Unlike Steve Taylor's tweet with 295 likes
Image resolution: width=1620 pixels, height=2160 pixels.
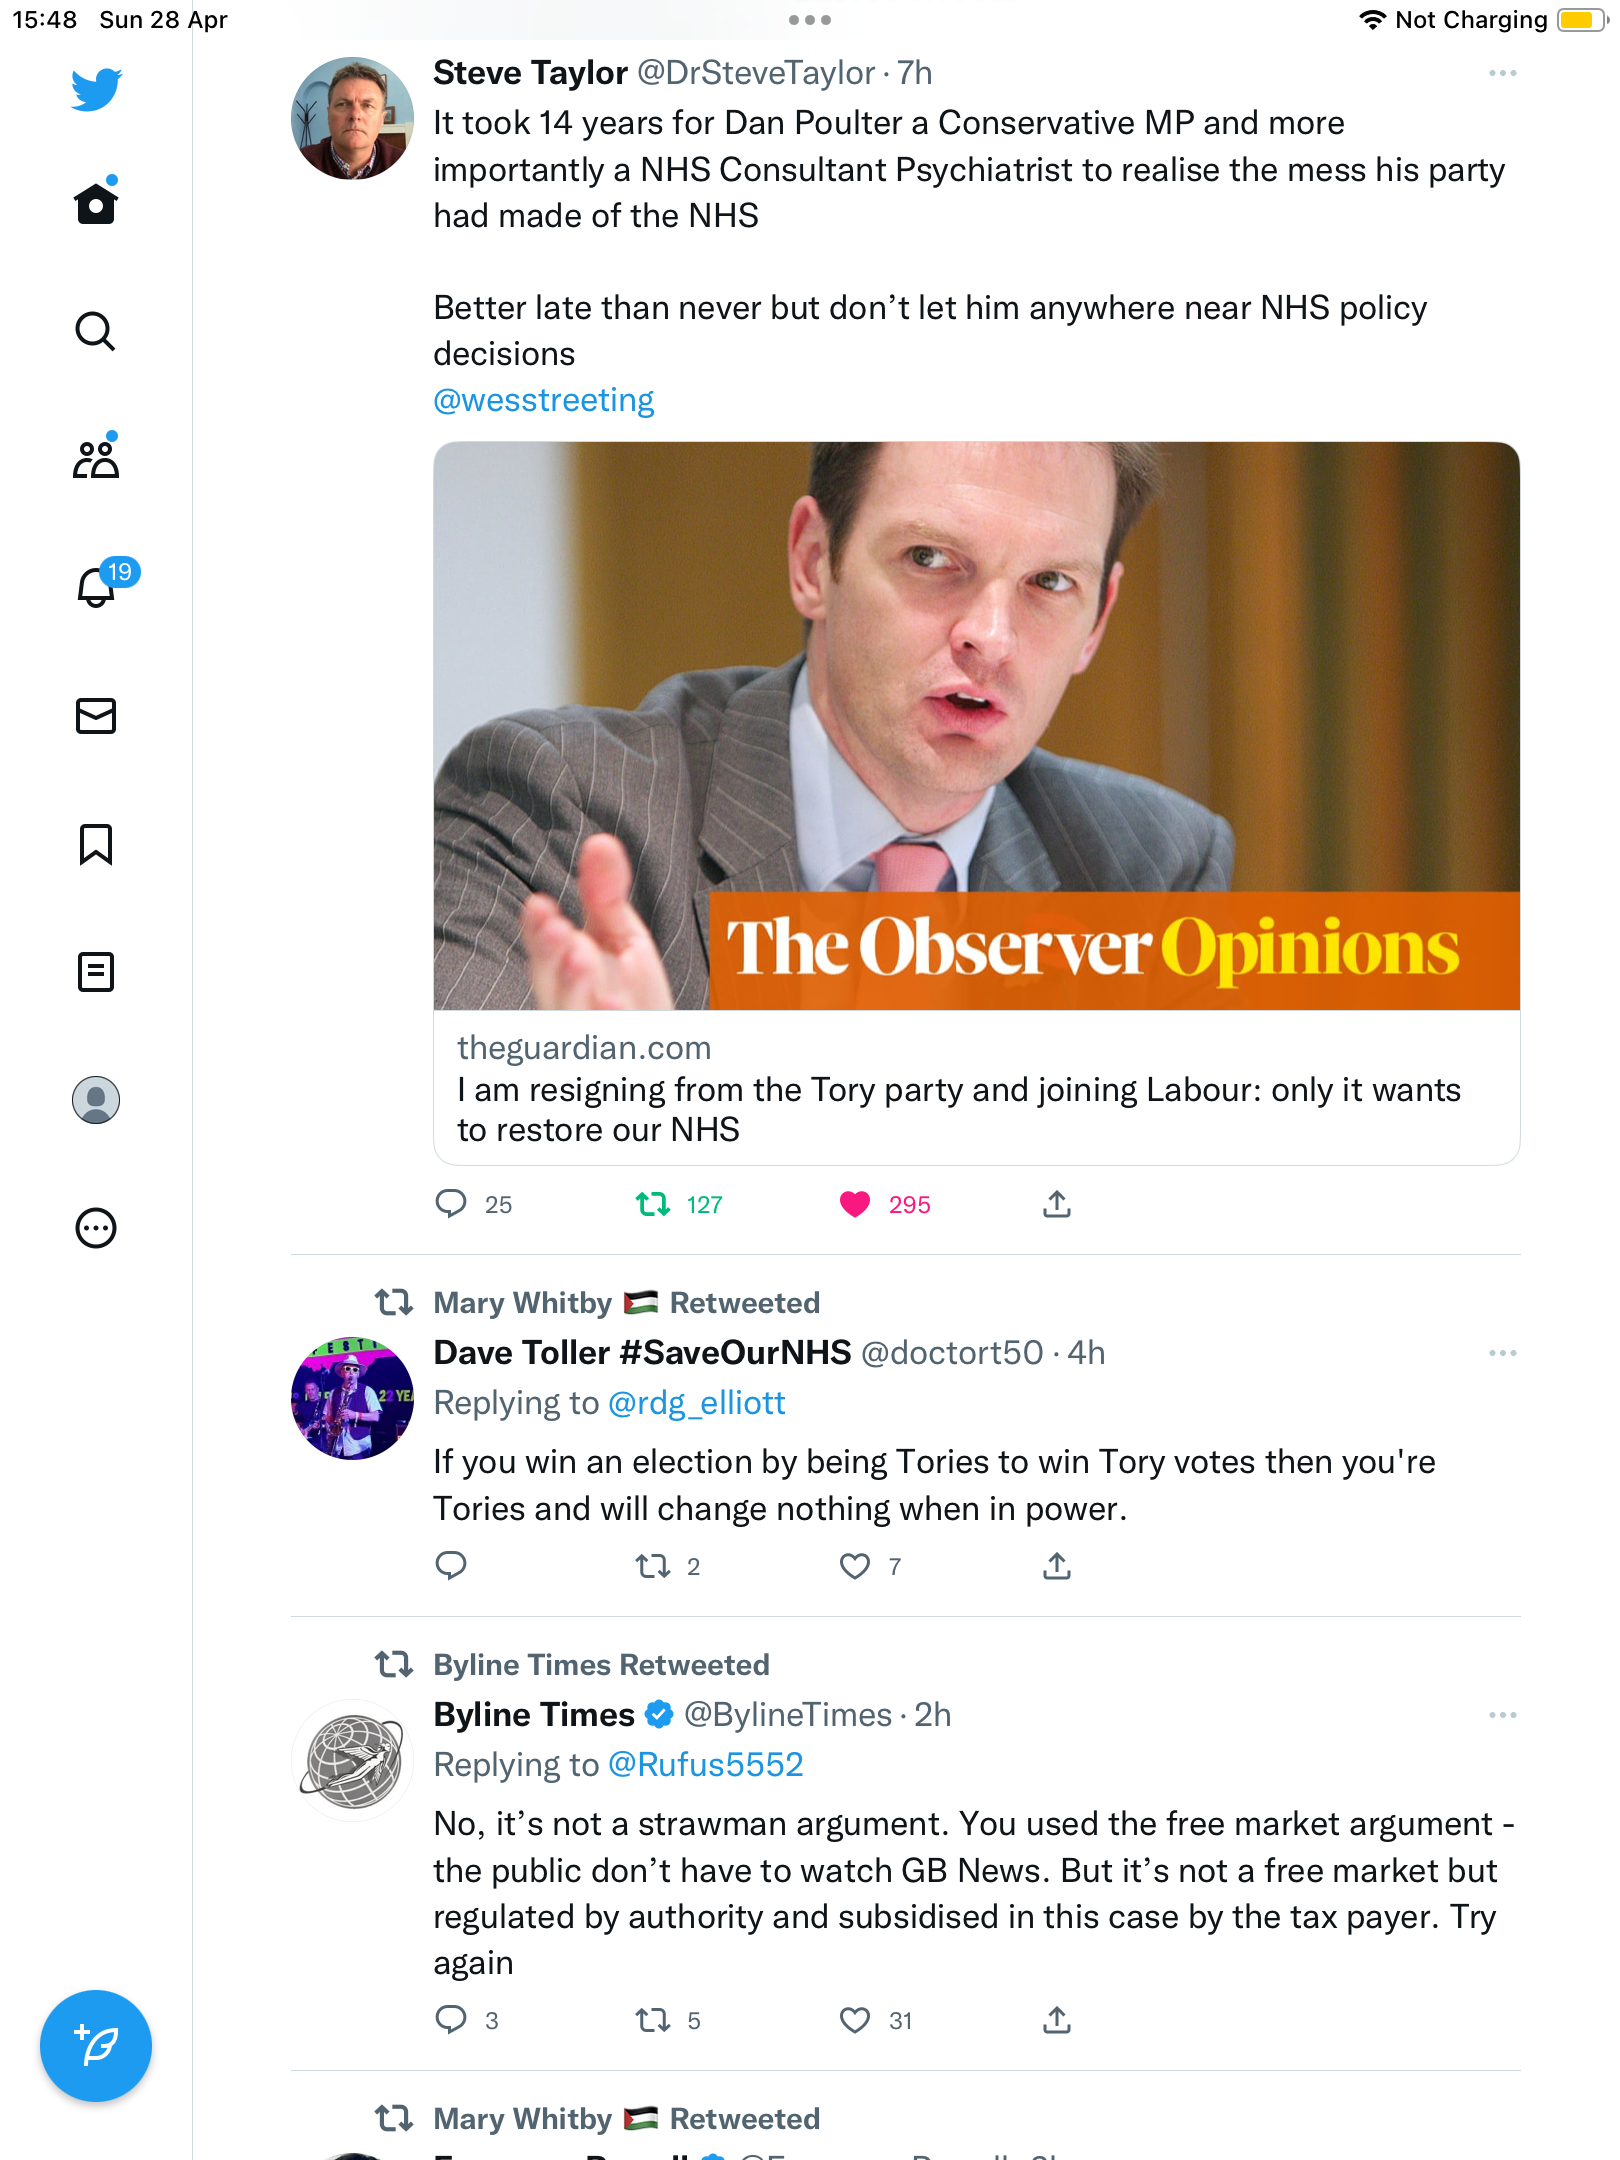click(855, 1204)
